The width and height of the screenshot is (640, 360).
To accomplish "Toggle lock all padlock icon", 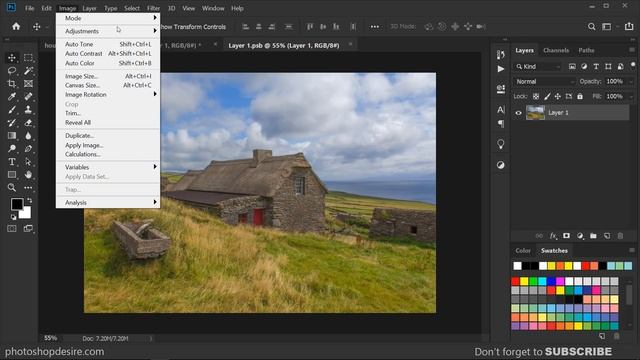I will pos(580,97).
